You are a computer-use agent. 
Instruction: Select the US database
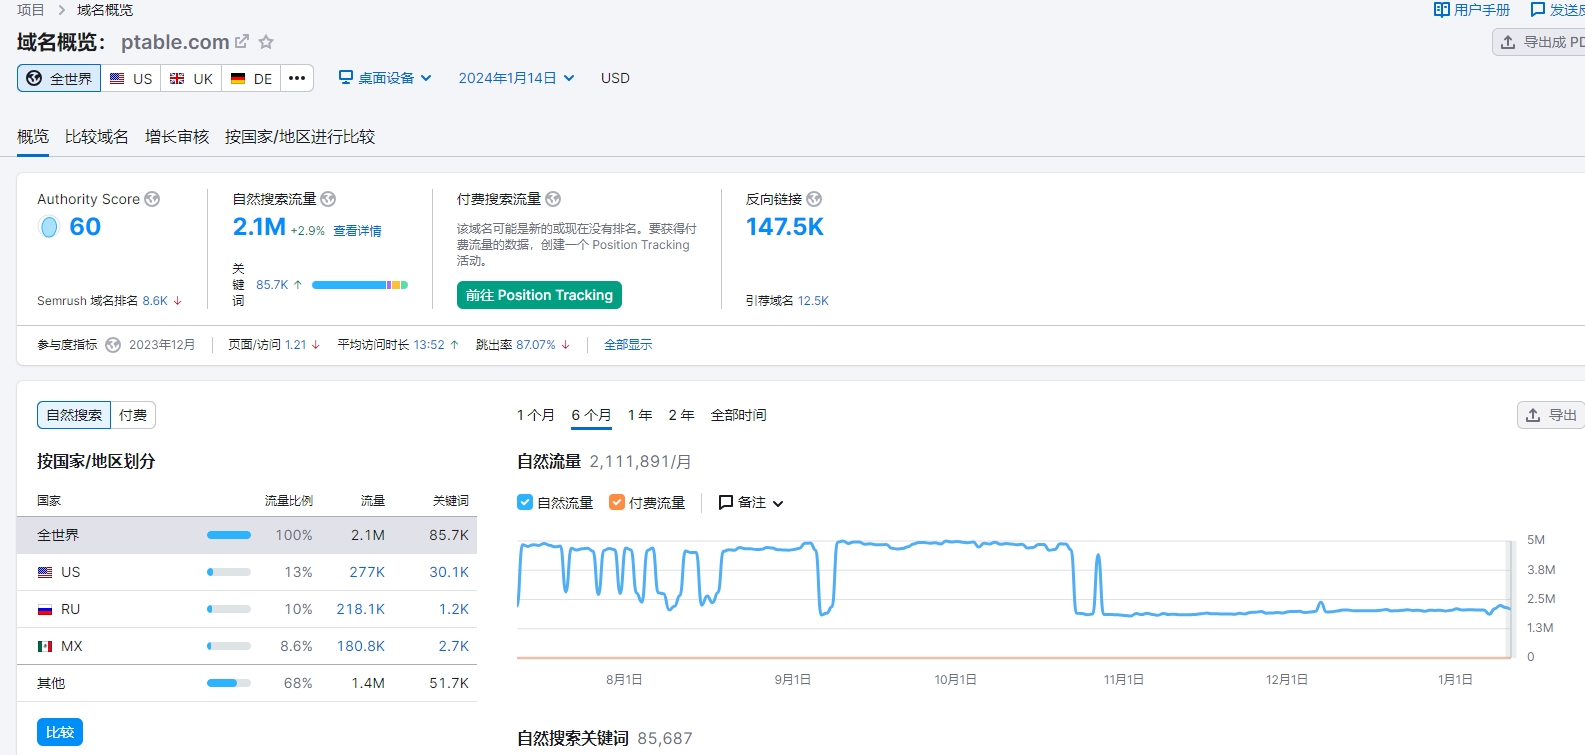click(x=131, y=78)
